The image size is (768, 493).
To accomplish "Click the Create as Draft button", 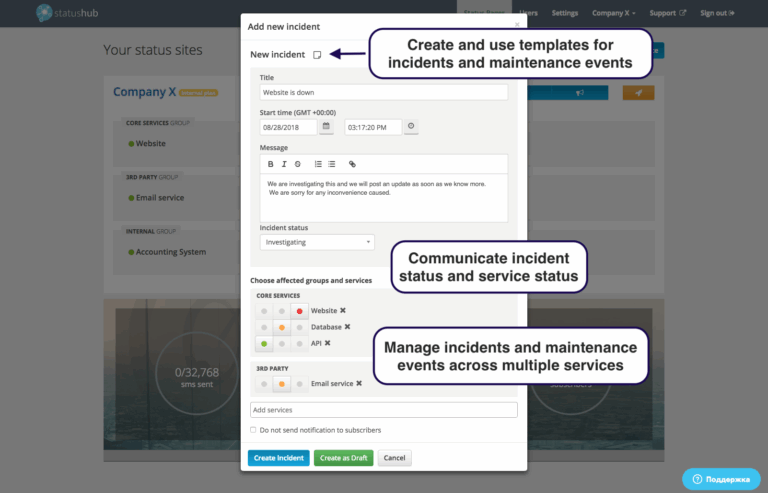I will [x=343, y=458].
